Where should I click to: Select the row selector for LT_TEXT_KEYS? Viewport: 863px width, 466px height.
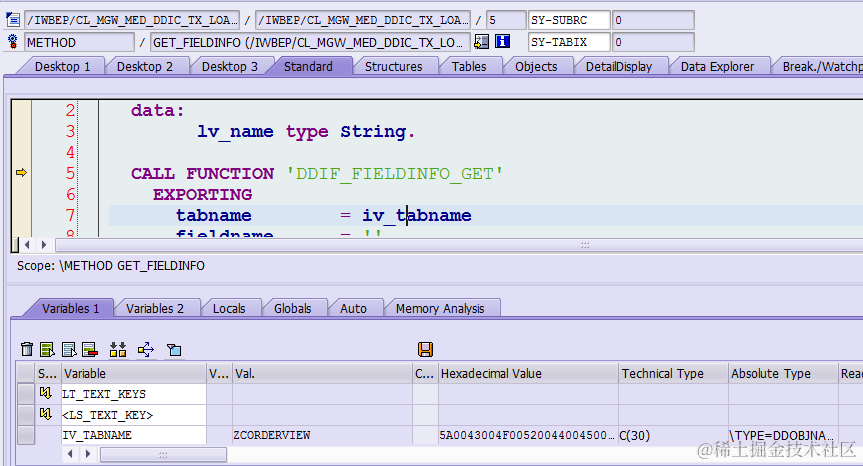coord(25,394)
